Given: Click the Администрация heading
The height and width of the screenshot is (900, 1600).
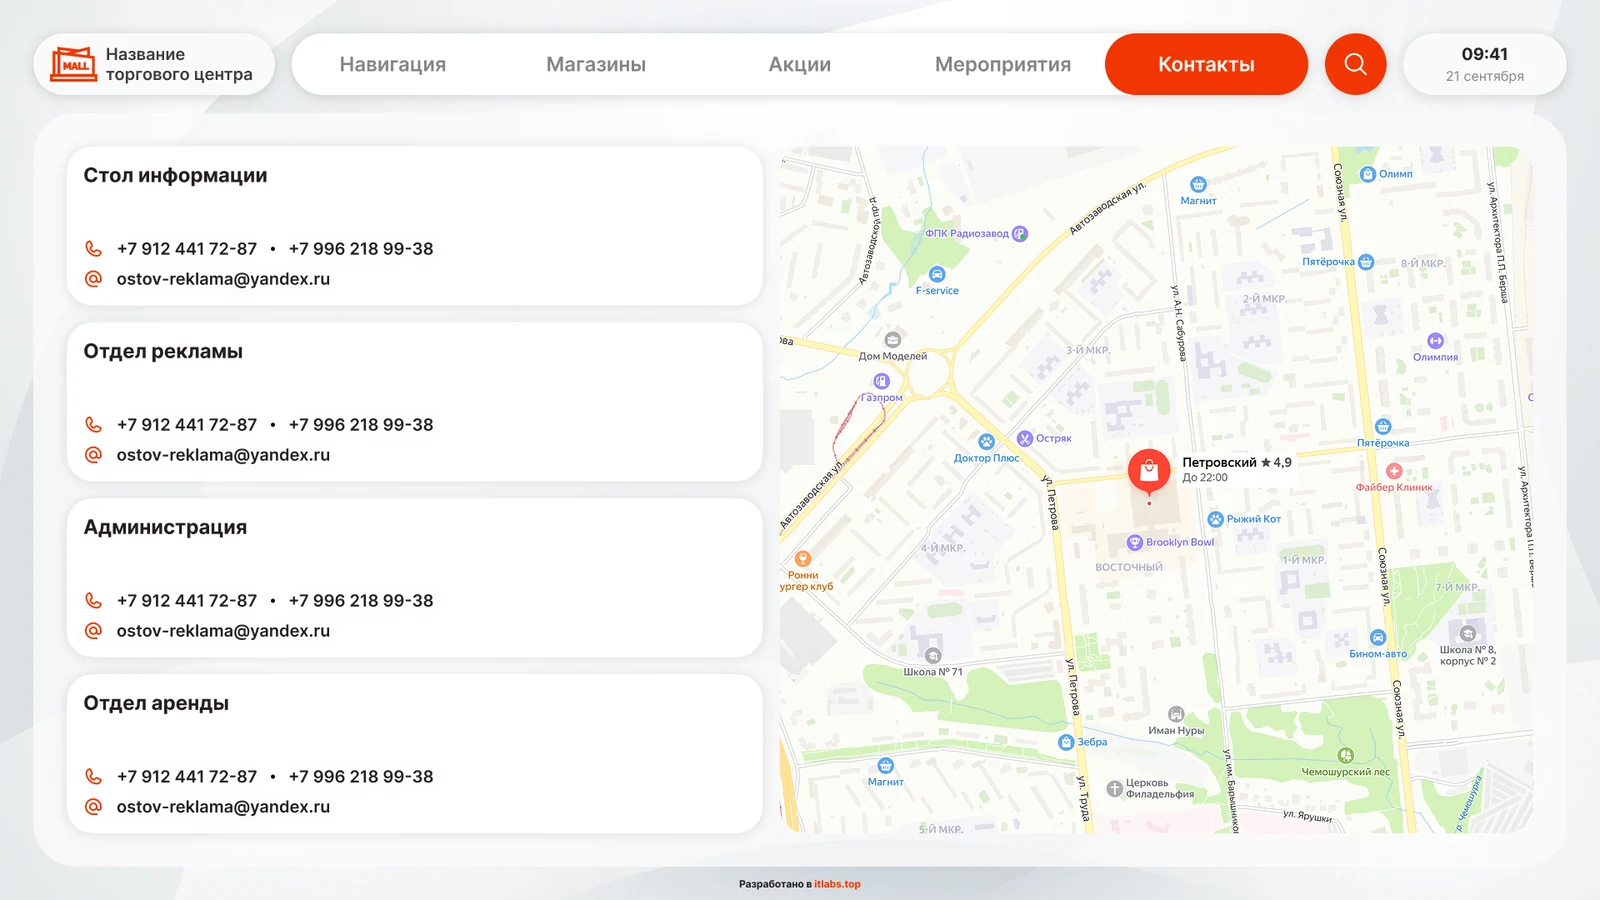Looking at the screenshot, I should pyautogui.click(x=165, y=527).
